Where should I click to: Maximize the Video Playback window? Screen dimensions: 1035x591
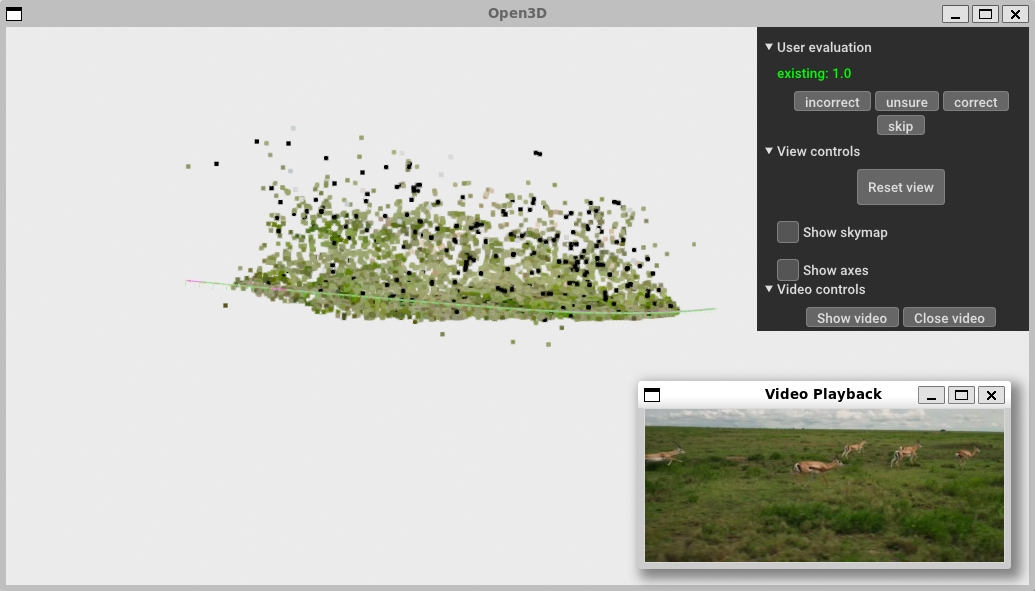961,395
